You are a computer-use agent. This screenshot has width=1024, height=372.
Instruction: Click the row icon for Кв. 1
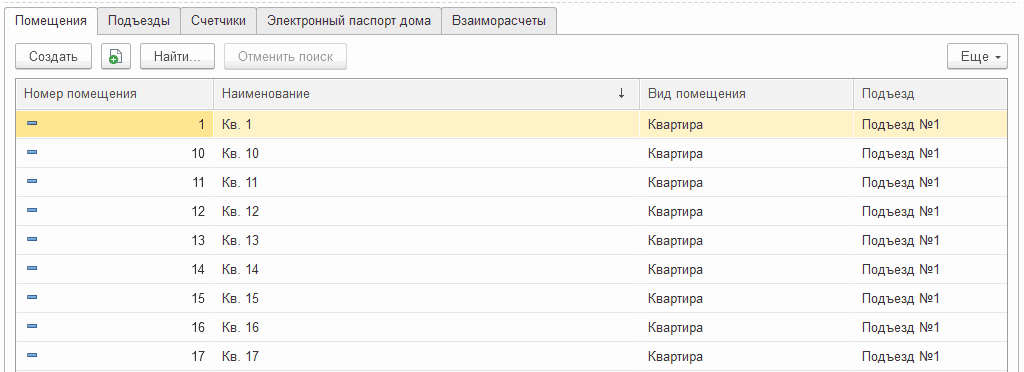(x=32, y=123)
